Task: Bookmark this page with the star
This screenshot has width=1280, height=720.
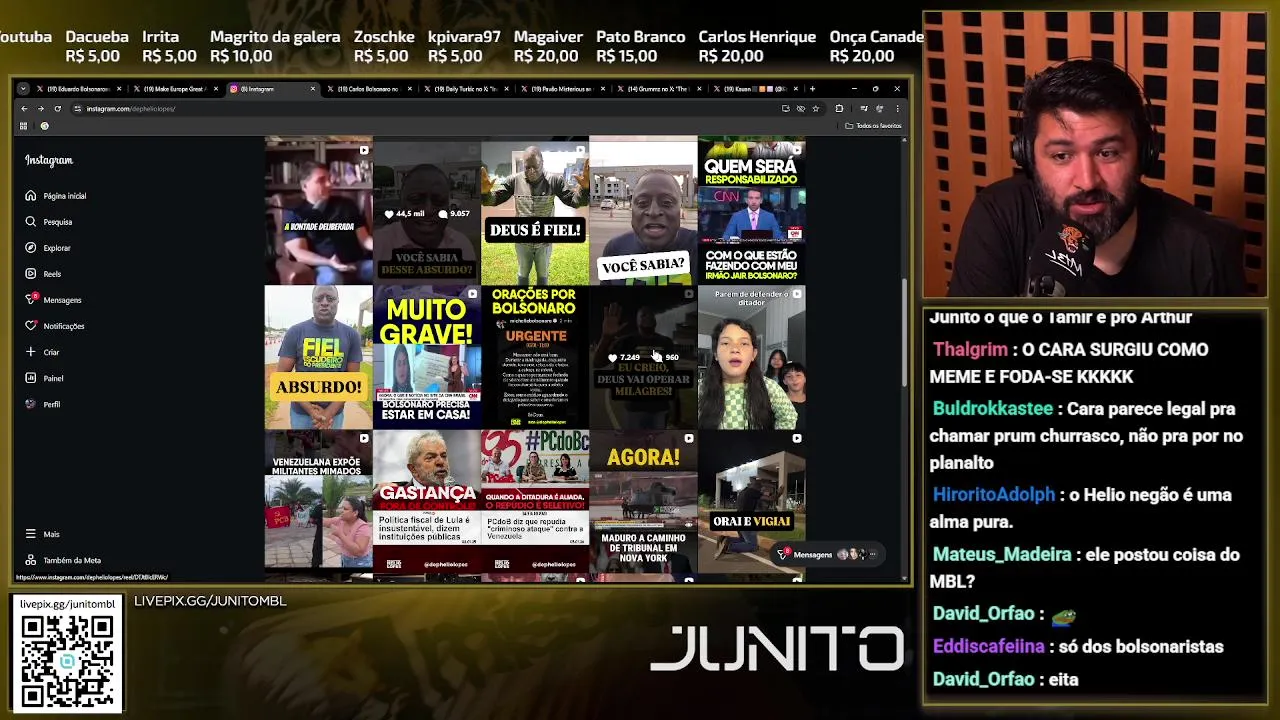Action: click(816, 108)
